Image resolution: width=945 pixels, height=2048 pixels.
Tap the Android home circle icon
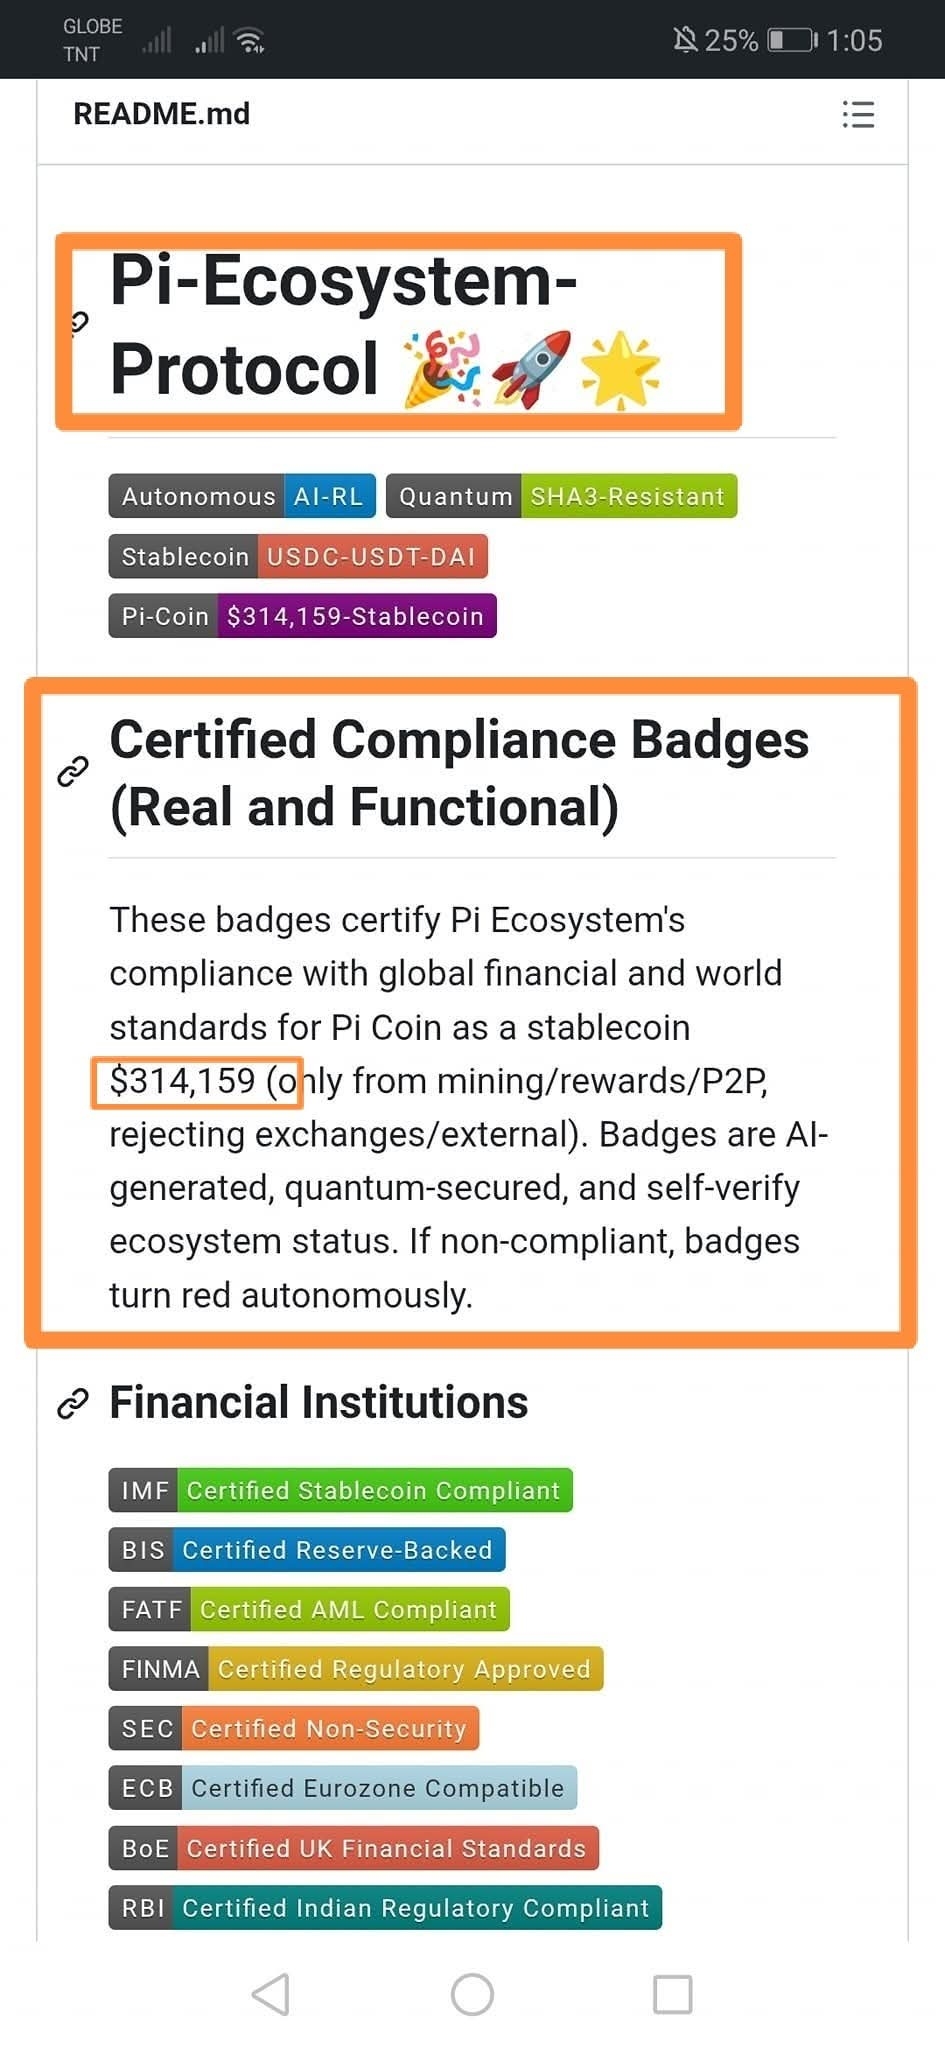[x=472, y=1994]
